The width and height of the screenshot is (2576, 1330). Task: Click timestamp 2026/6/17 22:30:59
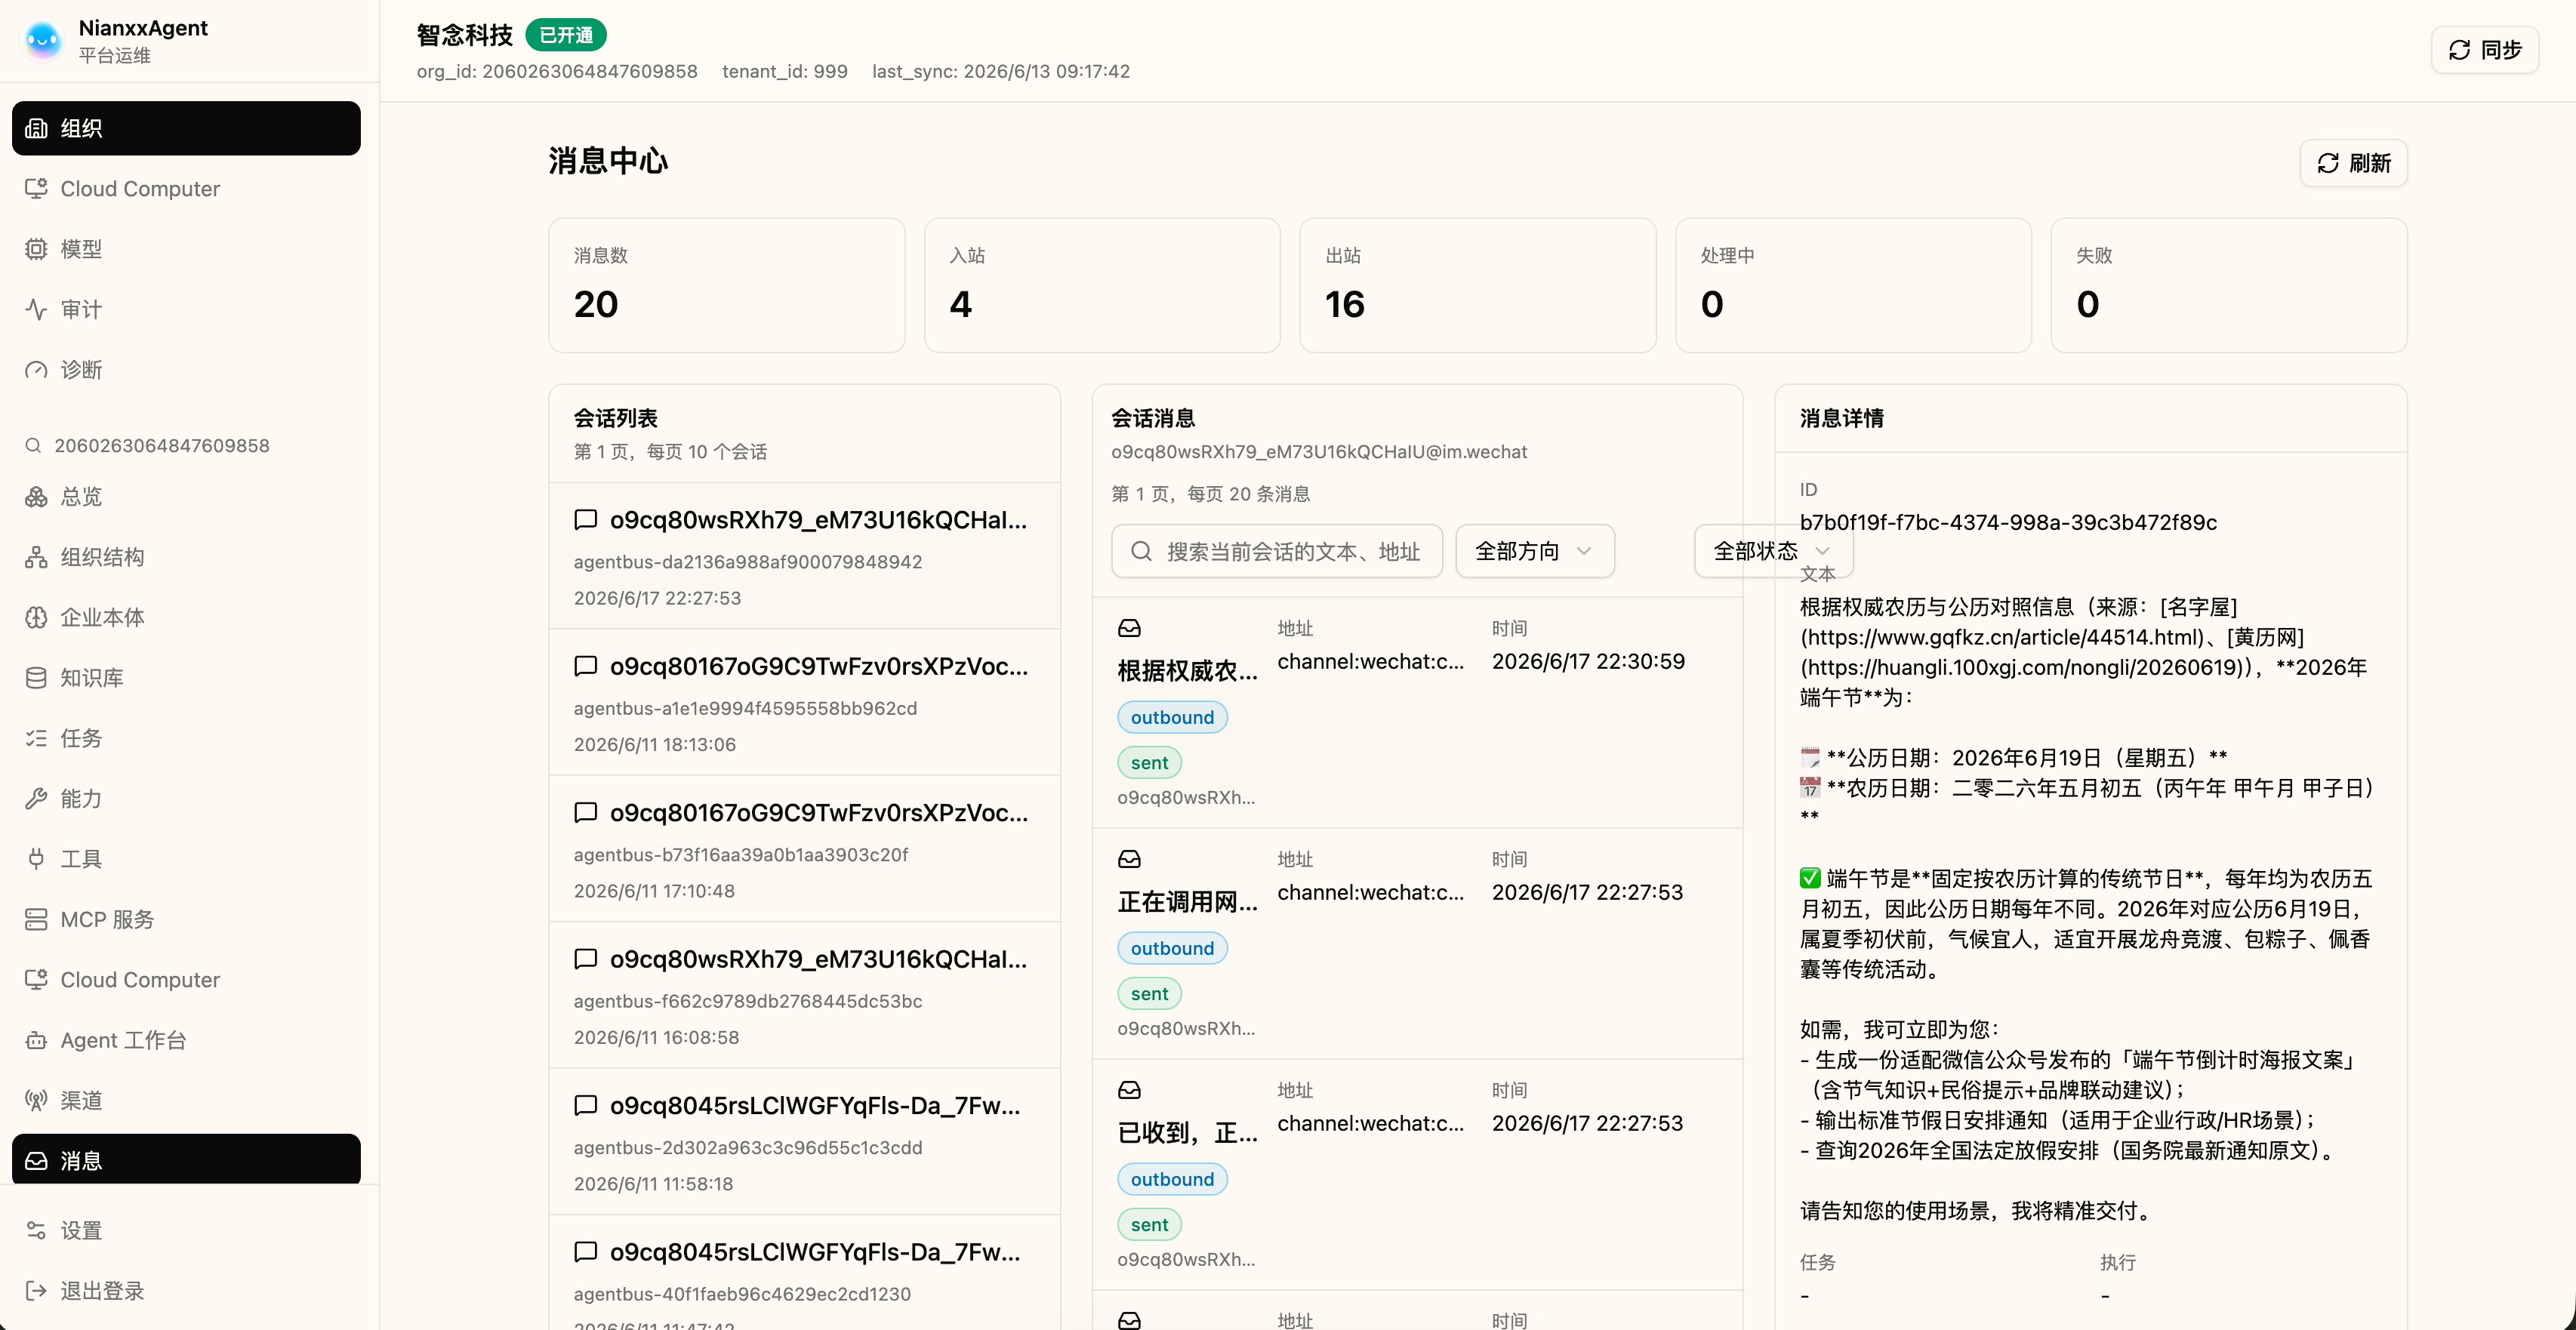point(1588,661)
